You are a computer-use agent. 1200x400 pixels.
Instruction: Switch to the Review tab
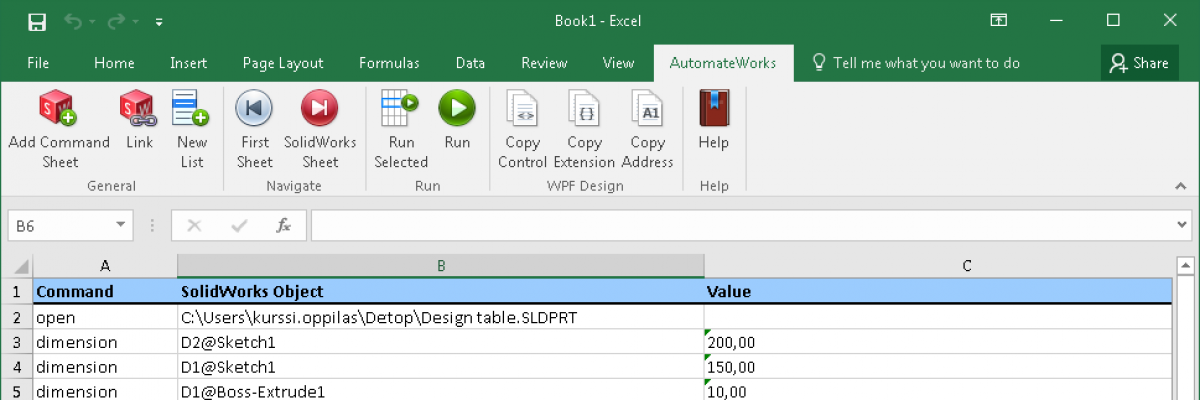click(544, 62)
